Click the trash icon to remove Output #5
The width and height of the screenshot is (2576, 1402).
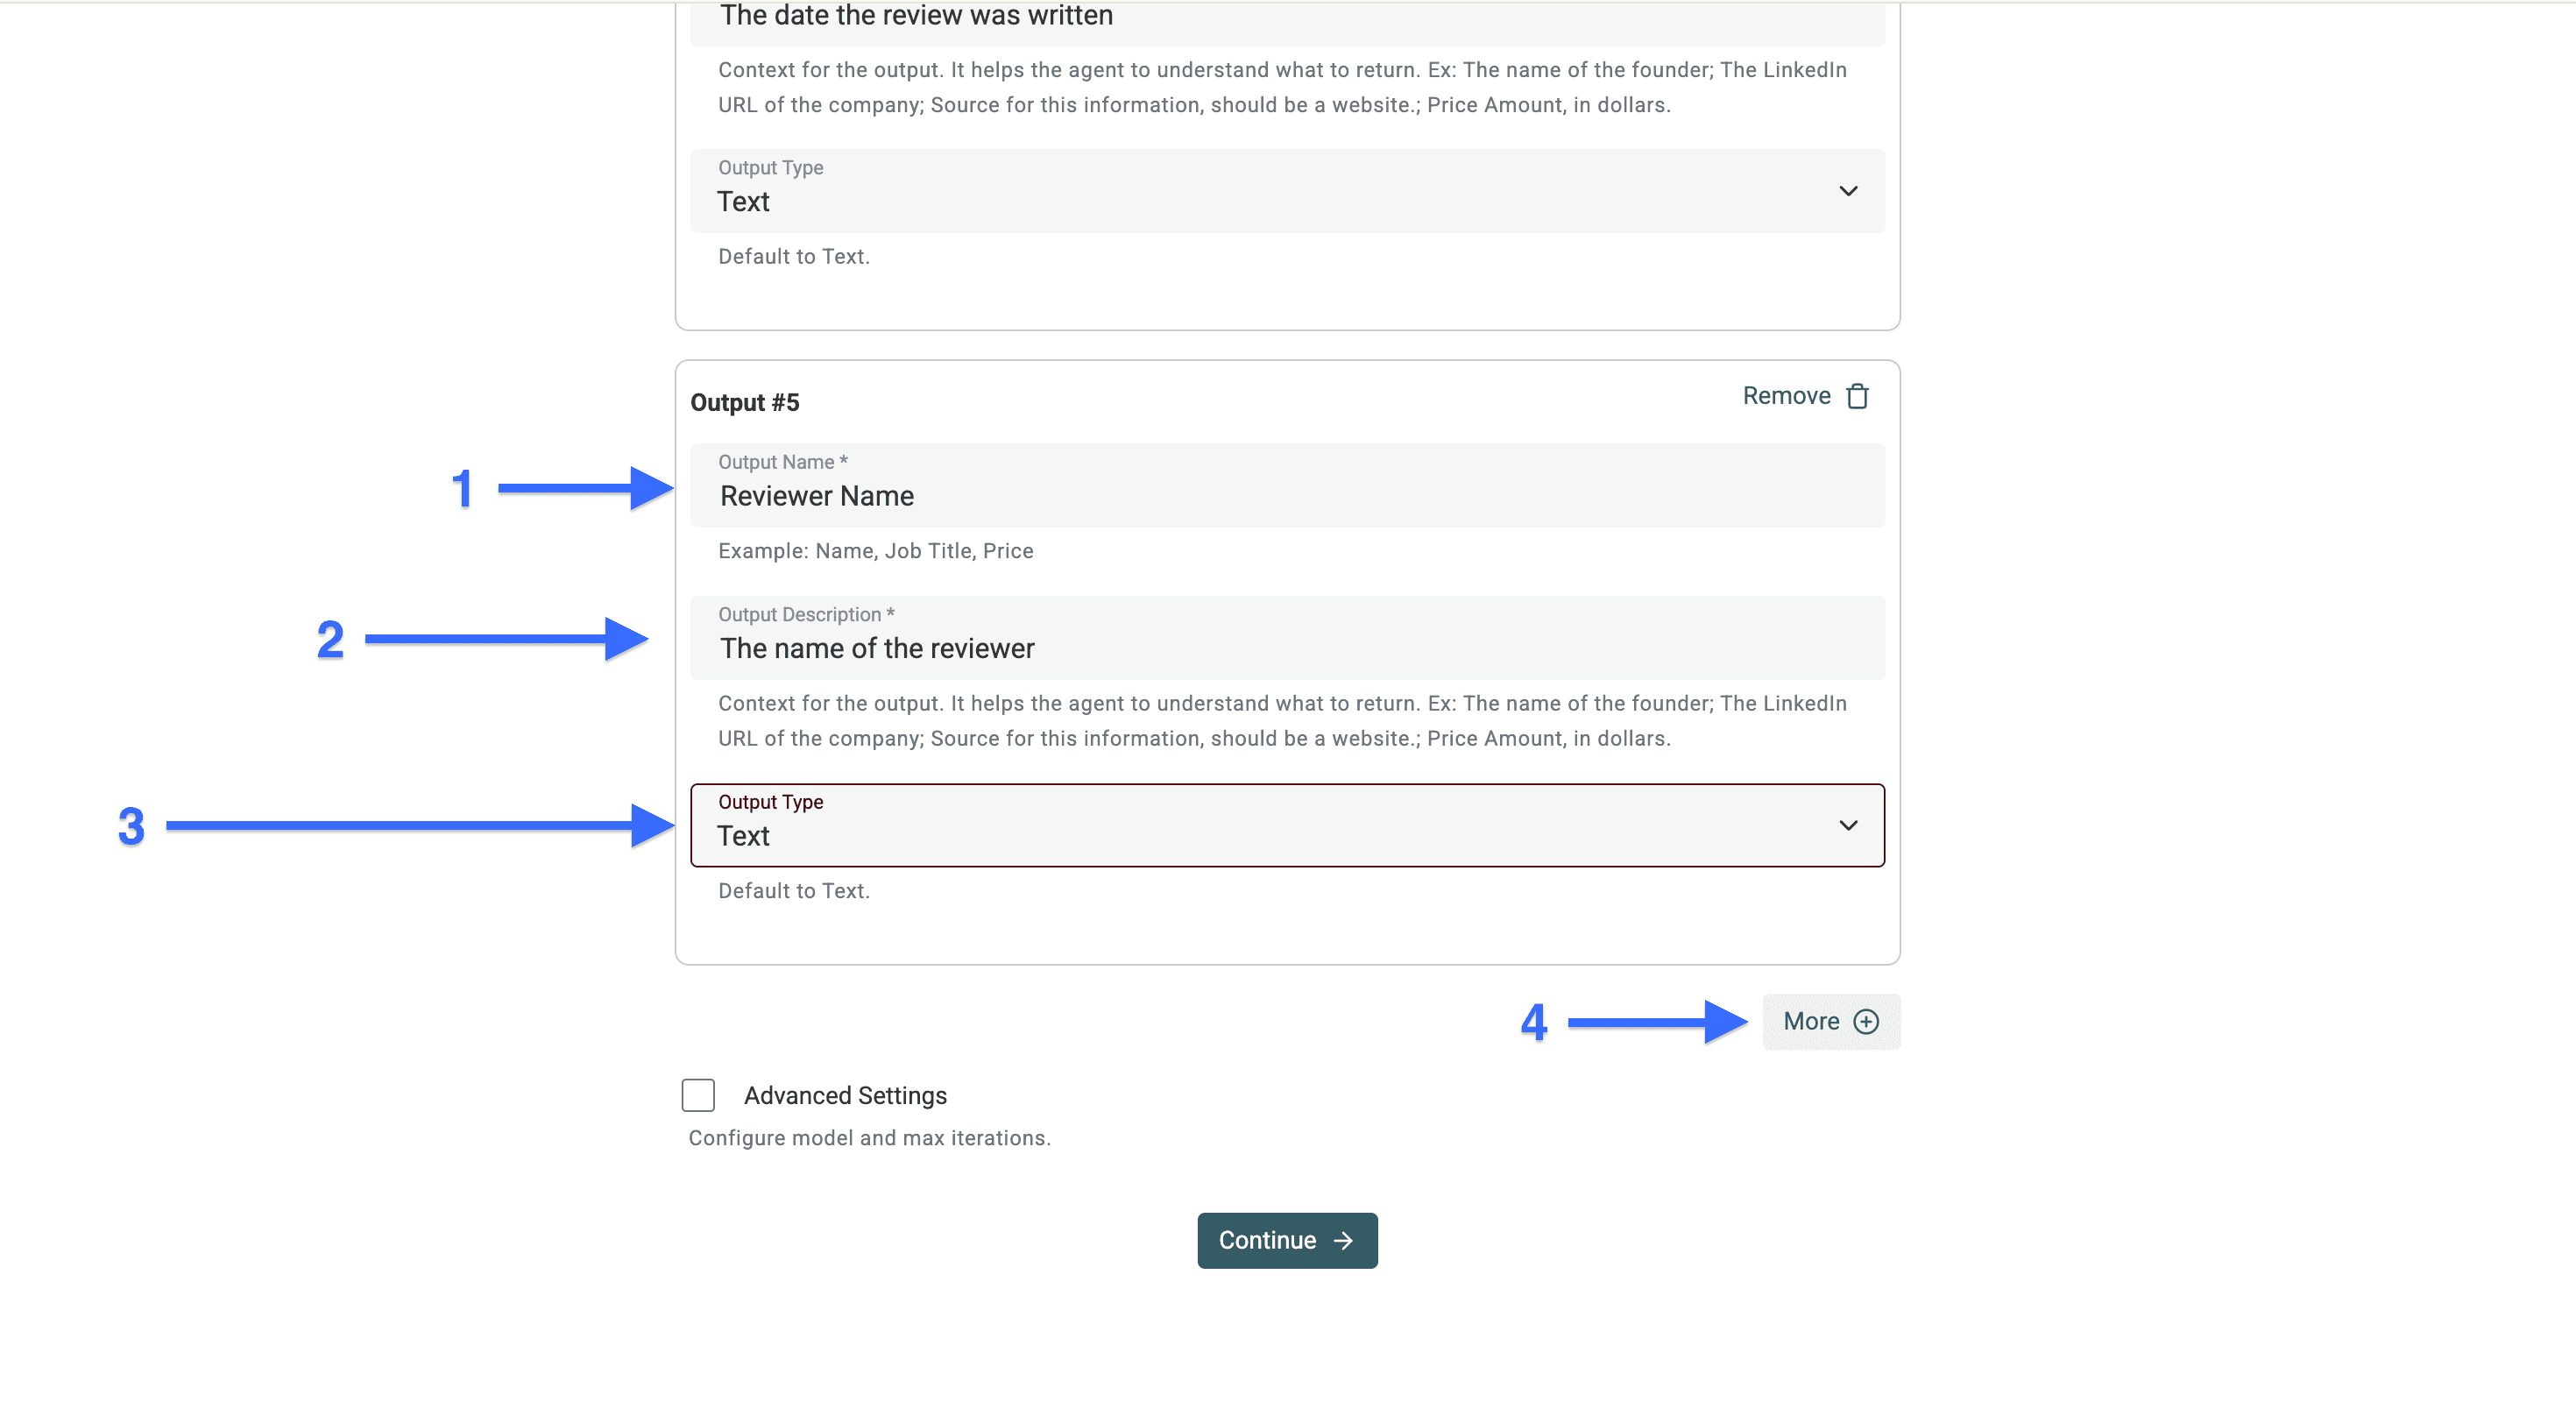click(1857, 395)
